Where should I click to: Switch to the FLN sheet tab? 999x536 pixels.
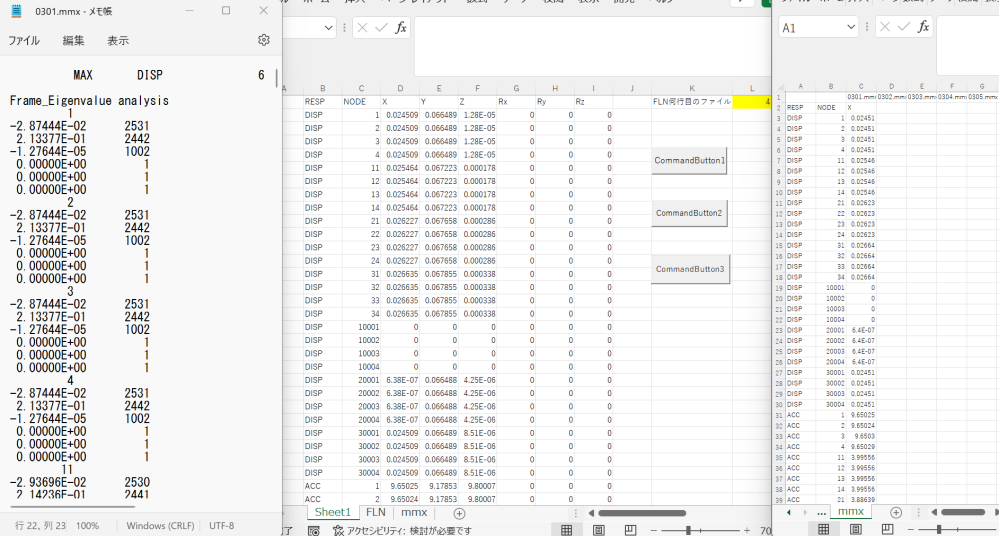[x=376, y=512]
